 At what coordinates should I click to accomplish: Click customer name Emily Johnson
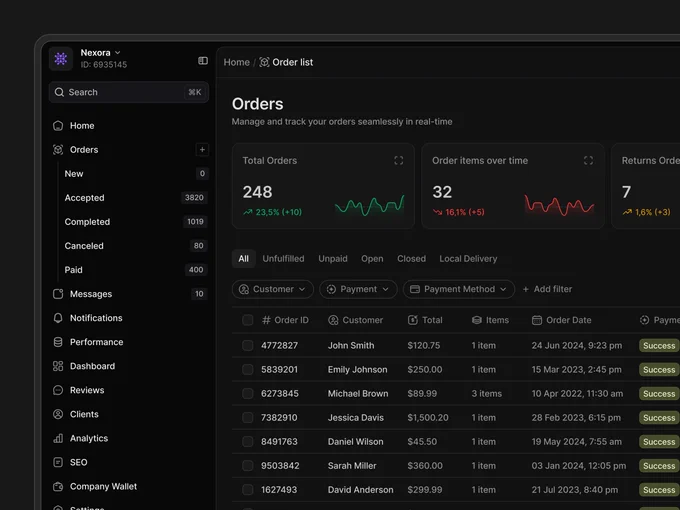coord(357,370)
